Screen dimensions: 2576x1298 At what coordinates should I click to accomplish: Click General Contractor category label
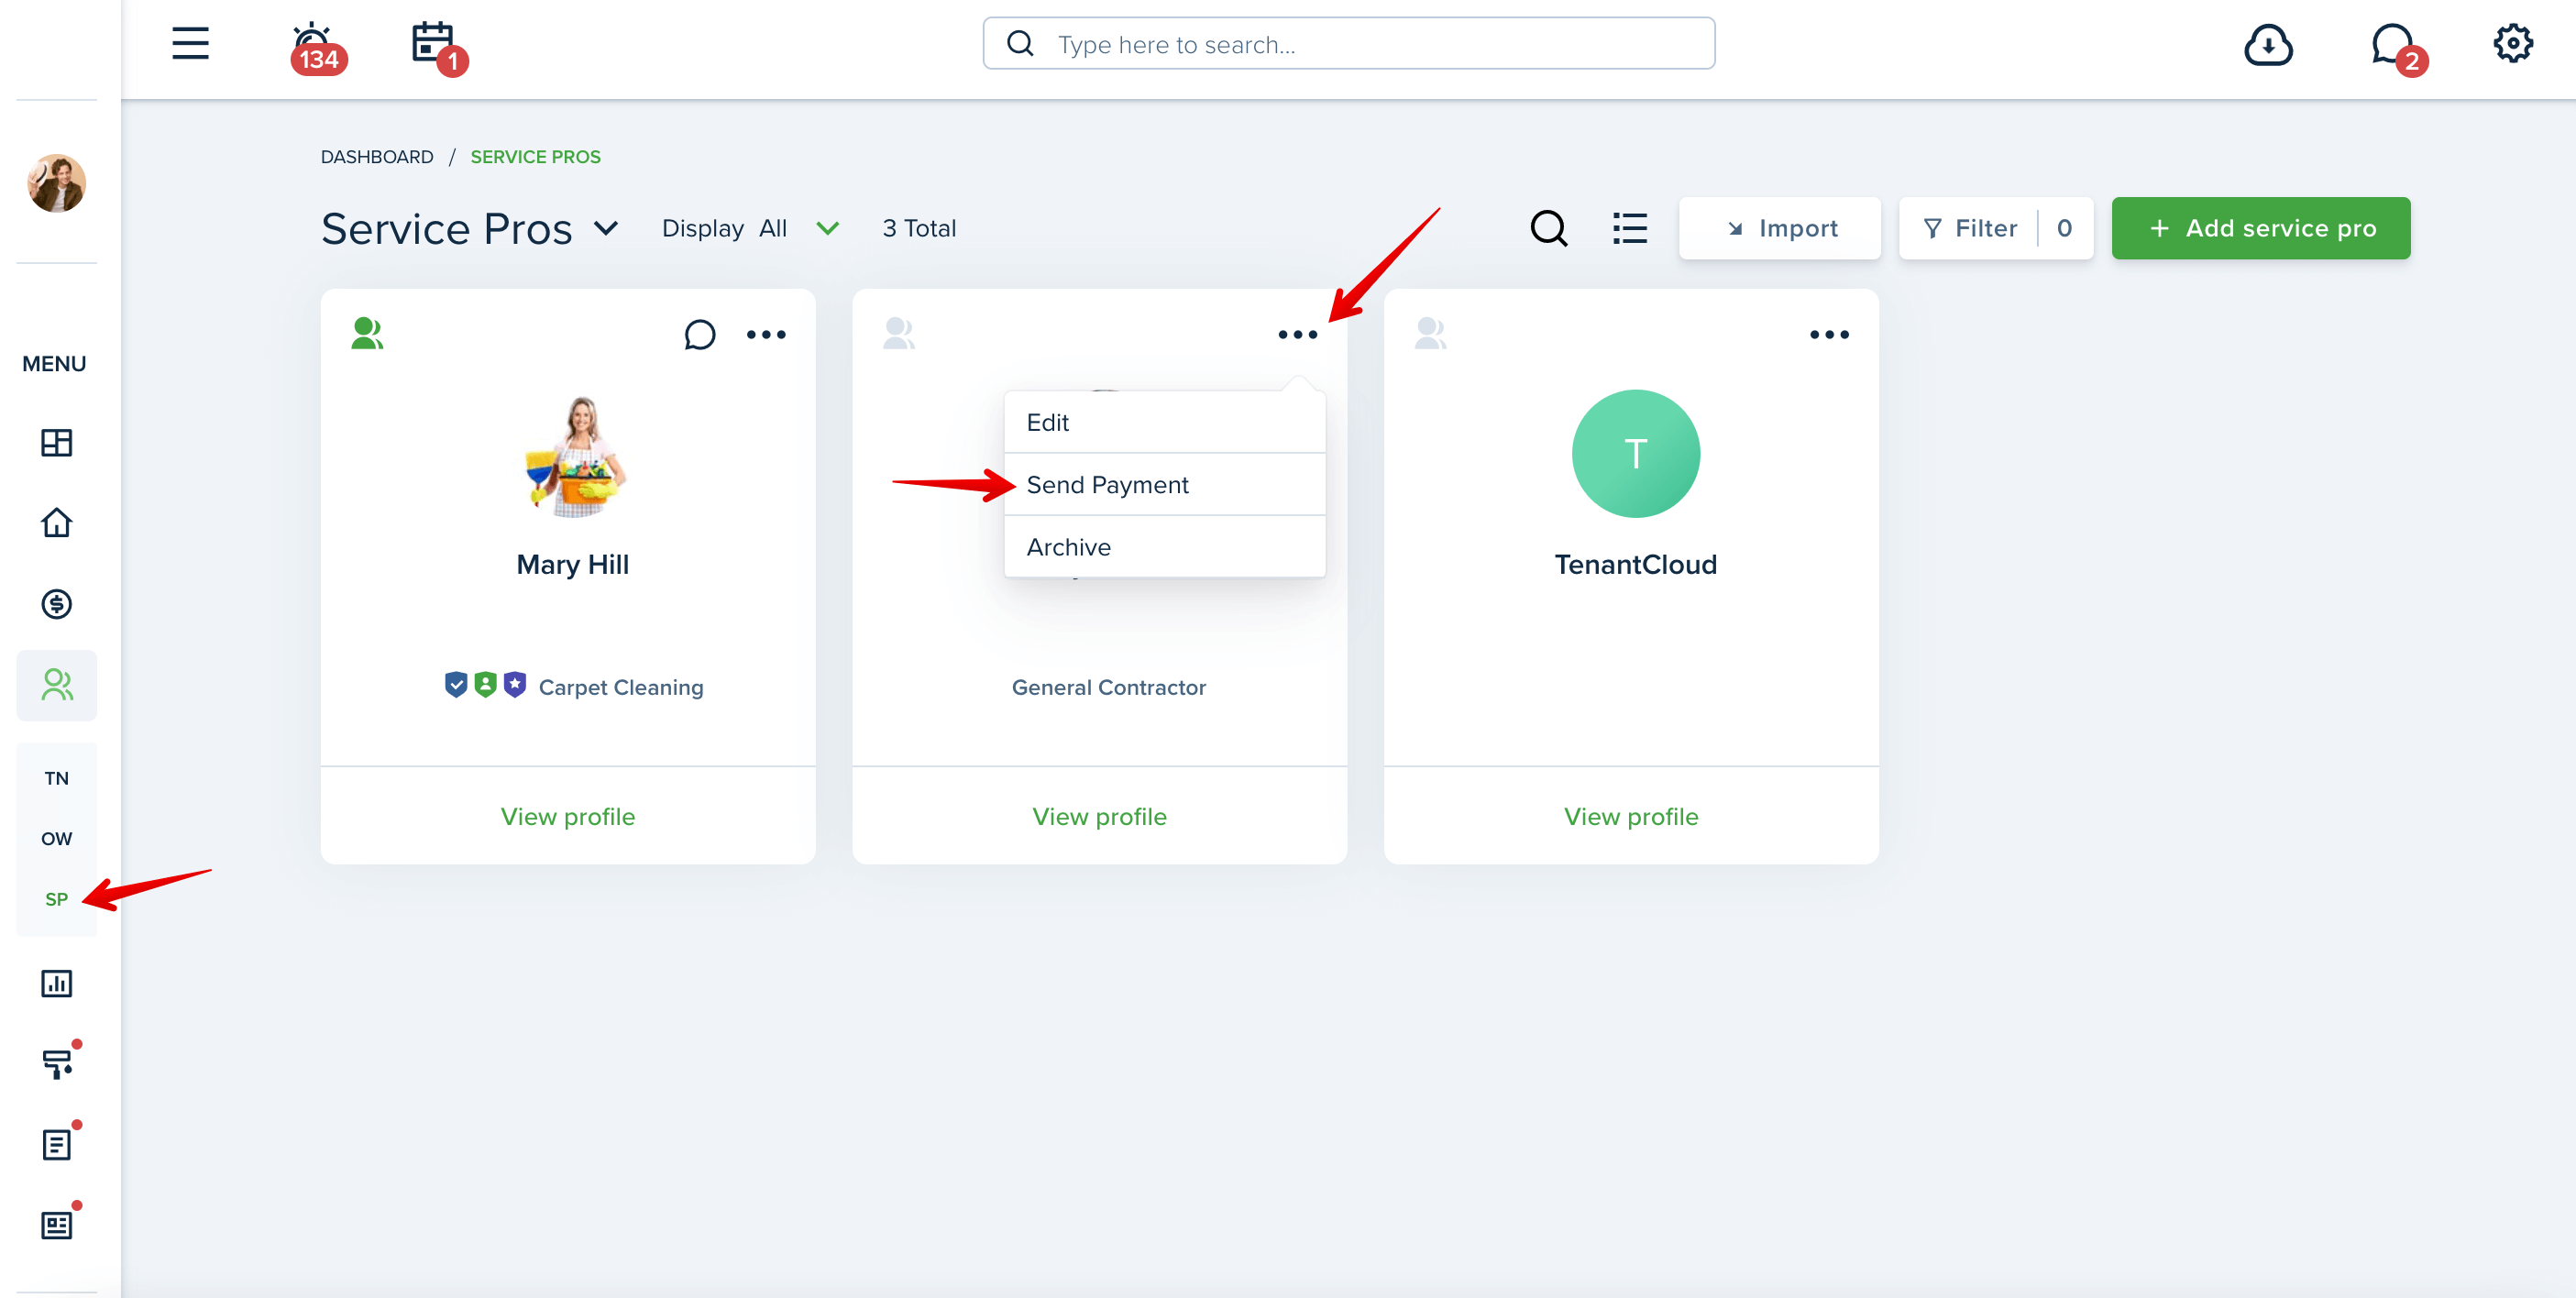[1108, 687]
